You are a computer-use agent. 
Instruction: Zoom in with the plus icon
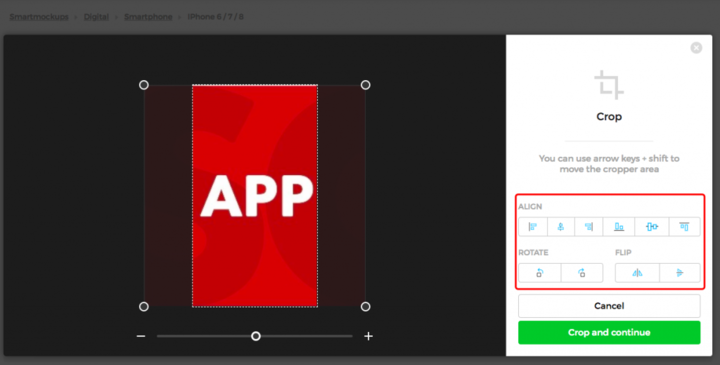368,336
